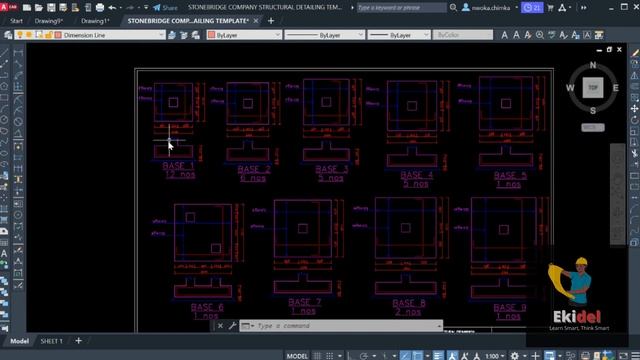The image size is (640, 360).
Task: Open the Dimension Line layer dropdown
Action: (x=161, y=35)
